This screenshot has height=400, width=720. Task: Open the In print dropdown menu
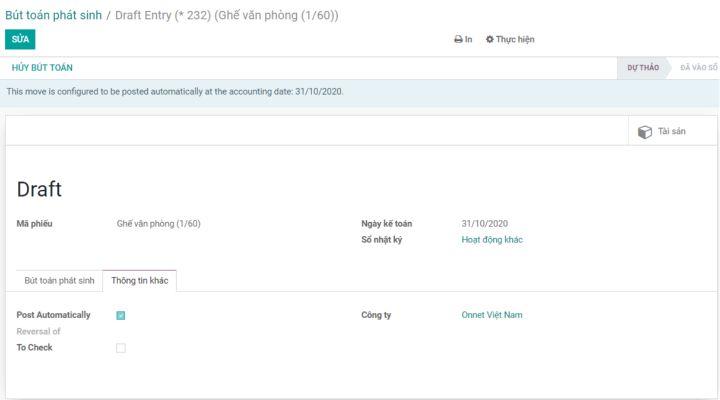[x=464, y=39]
